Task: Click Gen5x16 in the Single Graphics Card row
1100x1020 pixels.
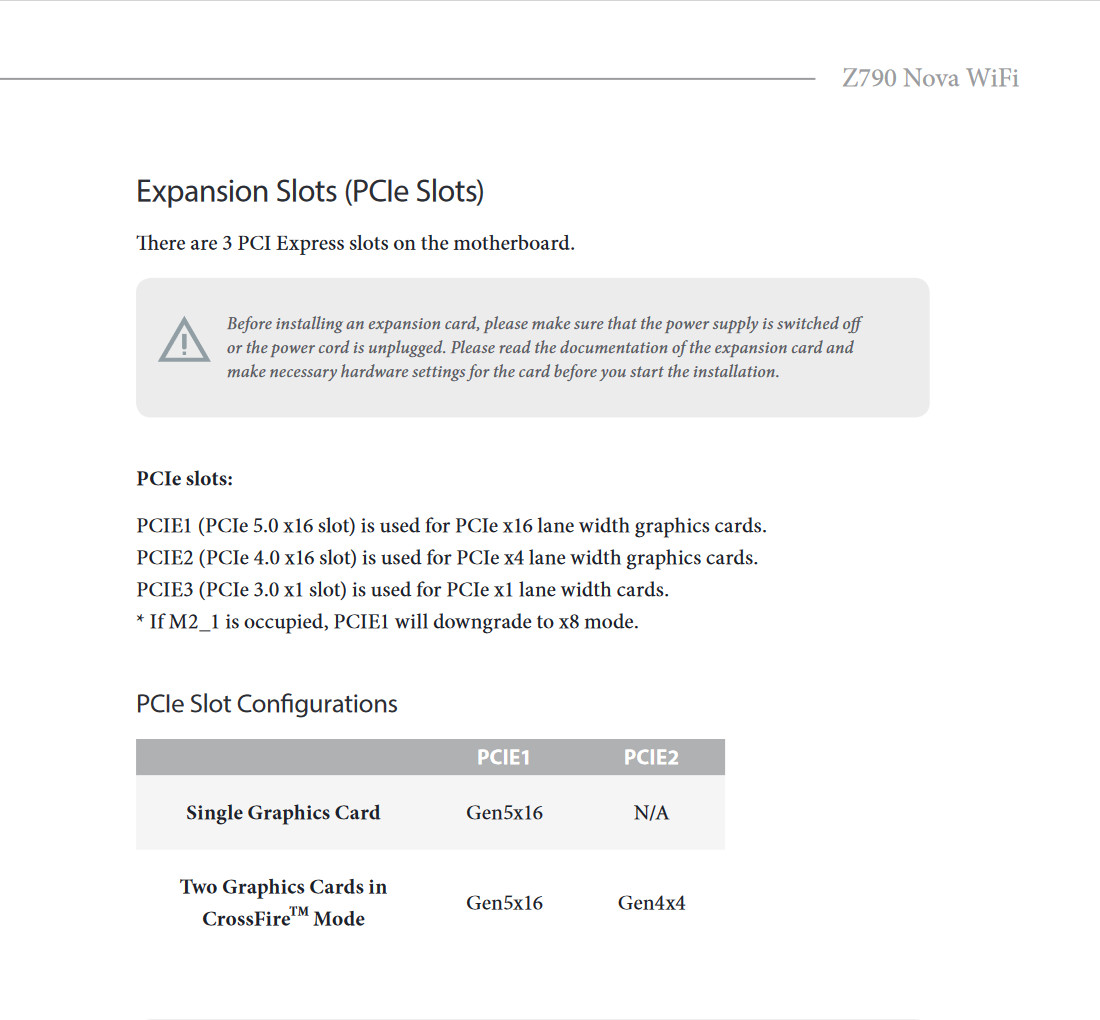Action: (504, 813)
